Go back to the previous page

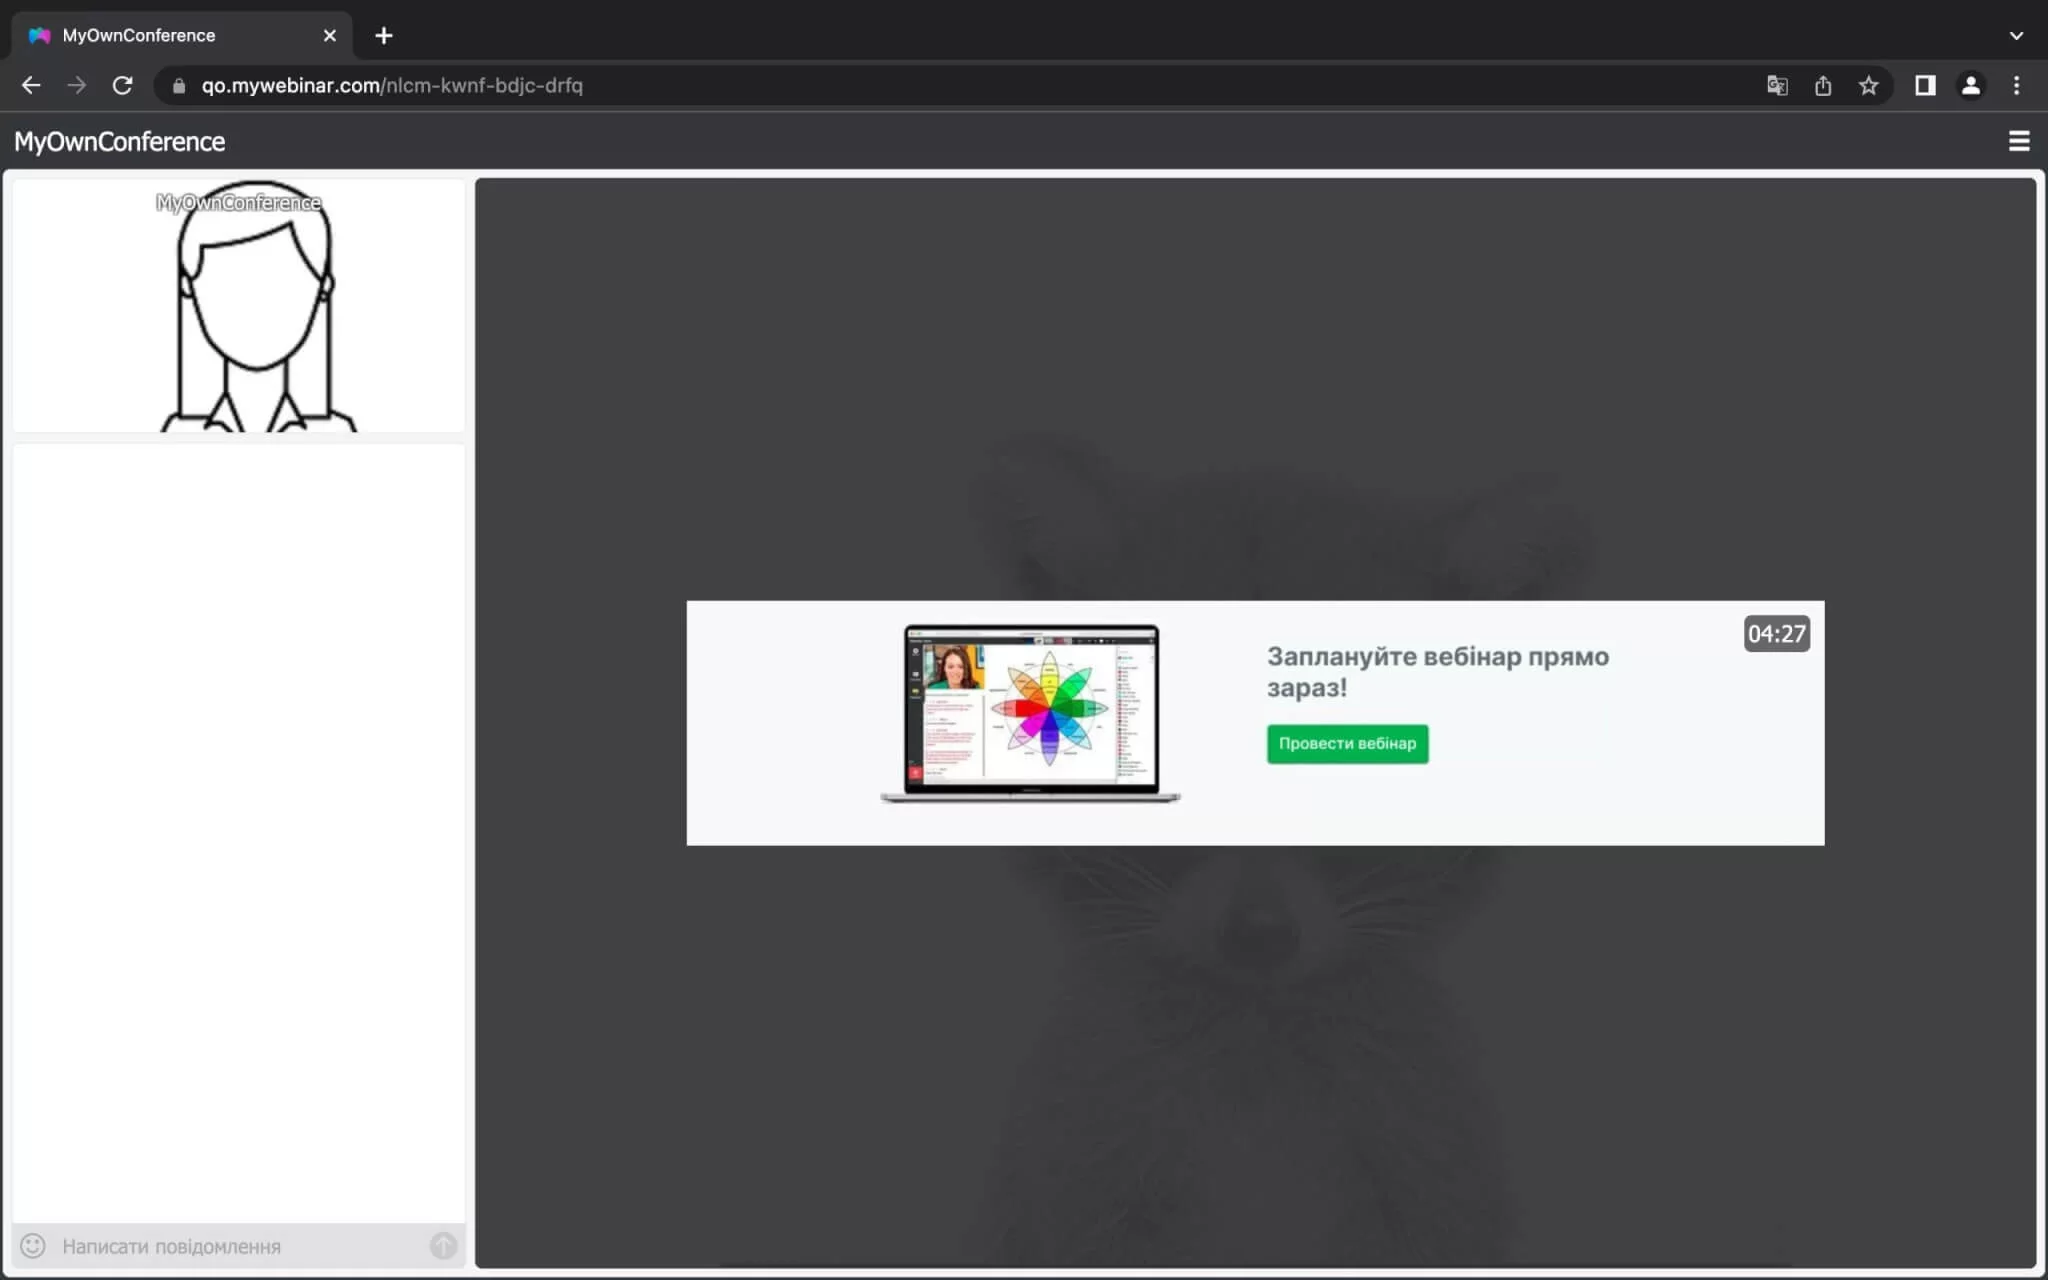(x=31, y=86)
